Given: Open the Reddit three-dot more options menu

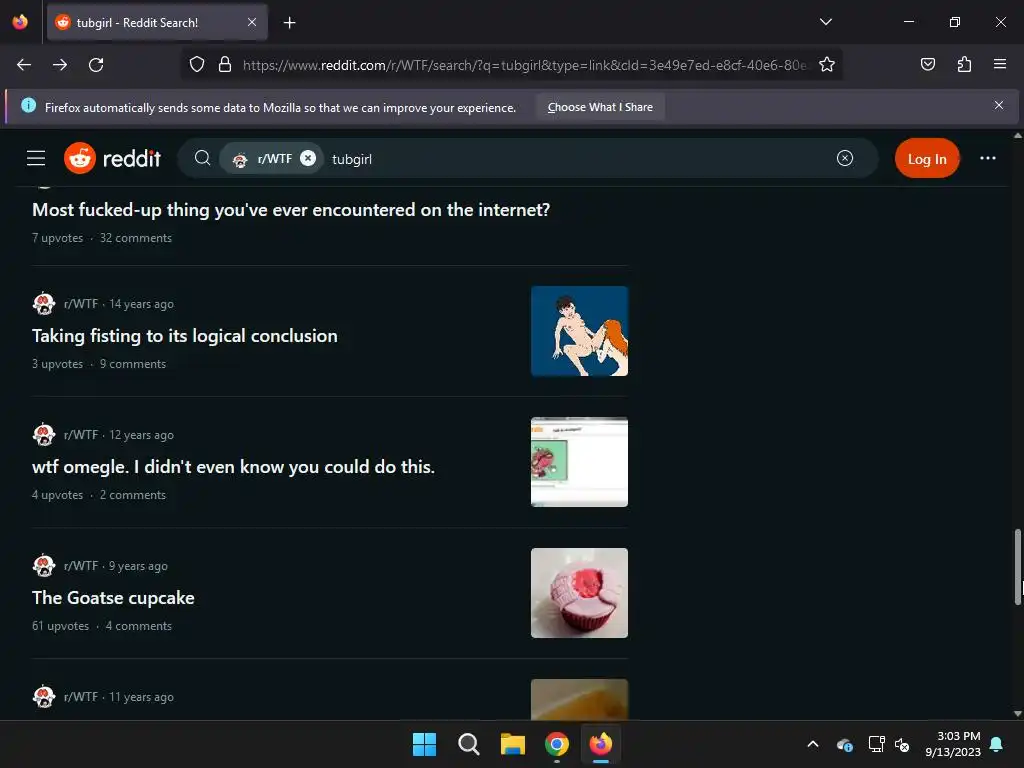Looking at the screenshot, I should (987, 158).
